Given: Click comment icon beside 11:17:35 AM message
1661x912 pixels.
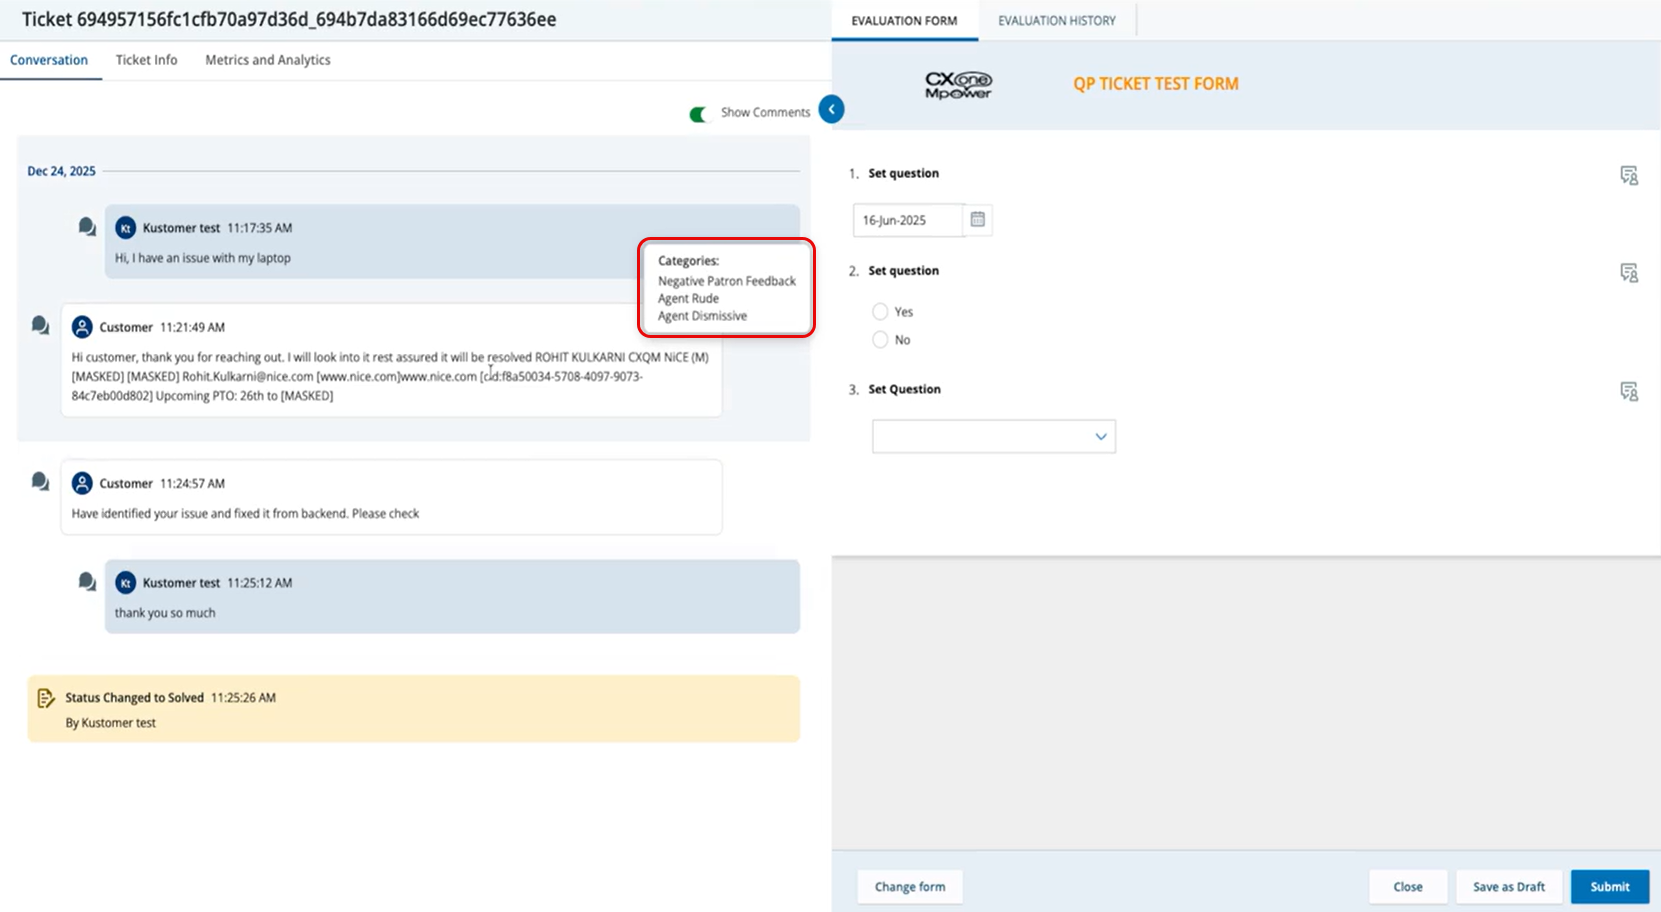Looking at the screenshot, I should [87, 227].
